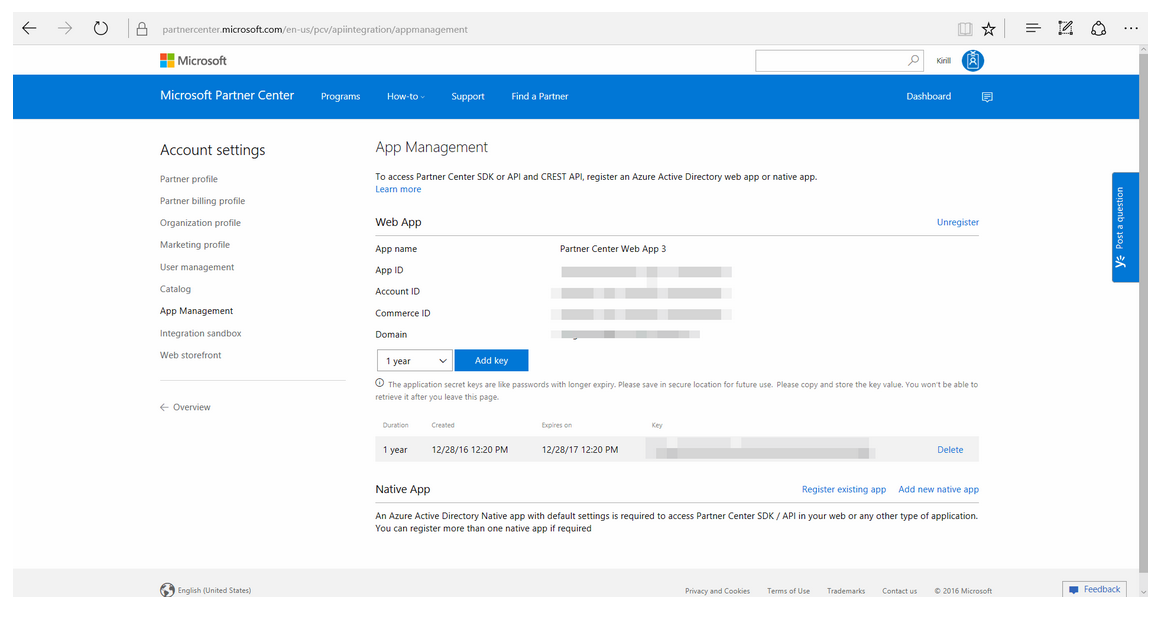Viewport: 1162px width, 619px height.
Task: Click the search magnifier icon
Action: [914, 60]
